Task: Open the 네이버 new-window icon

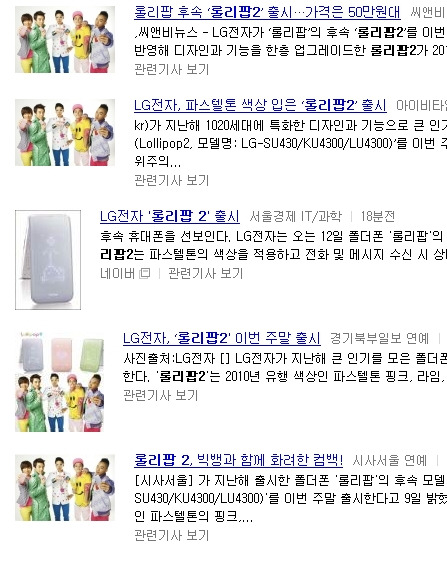Action: coord(146,273)
